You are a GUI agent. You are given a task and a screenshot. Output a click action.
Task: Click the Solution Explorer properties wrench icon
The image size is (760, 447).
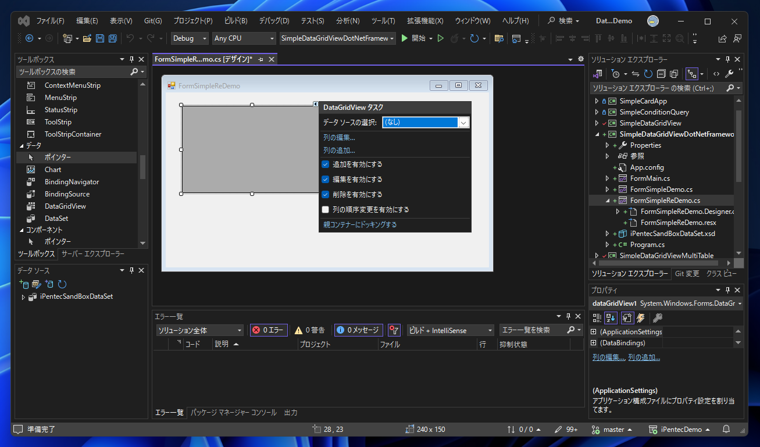click(x=729, y=74)
